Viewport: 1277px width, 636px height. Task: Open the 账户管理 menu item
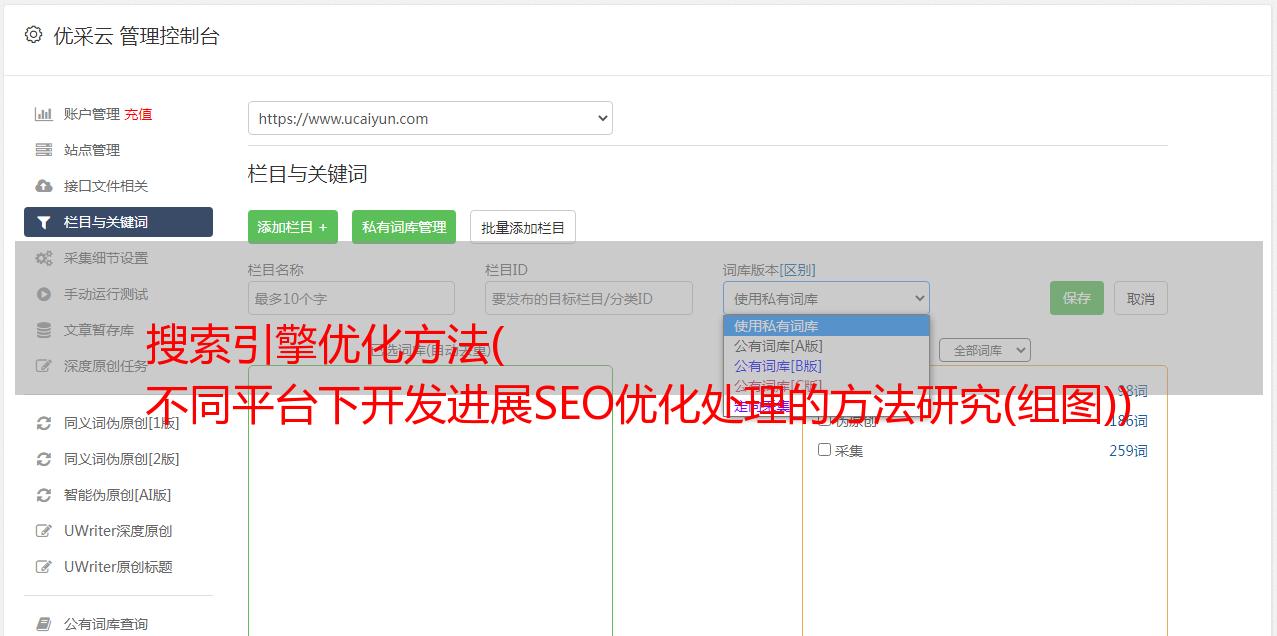coord(92,114)
